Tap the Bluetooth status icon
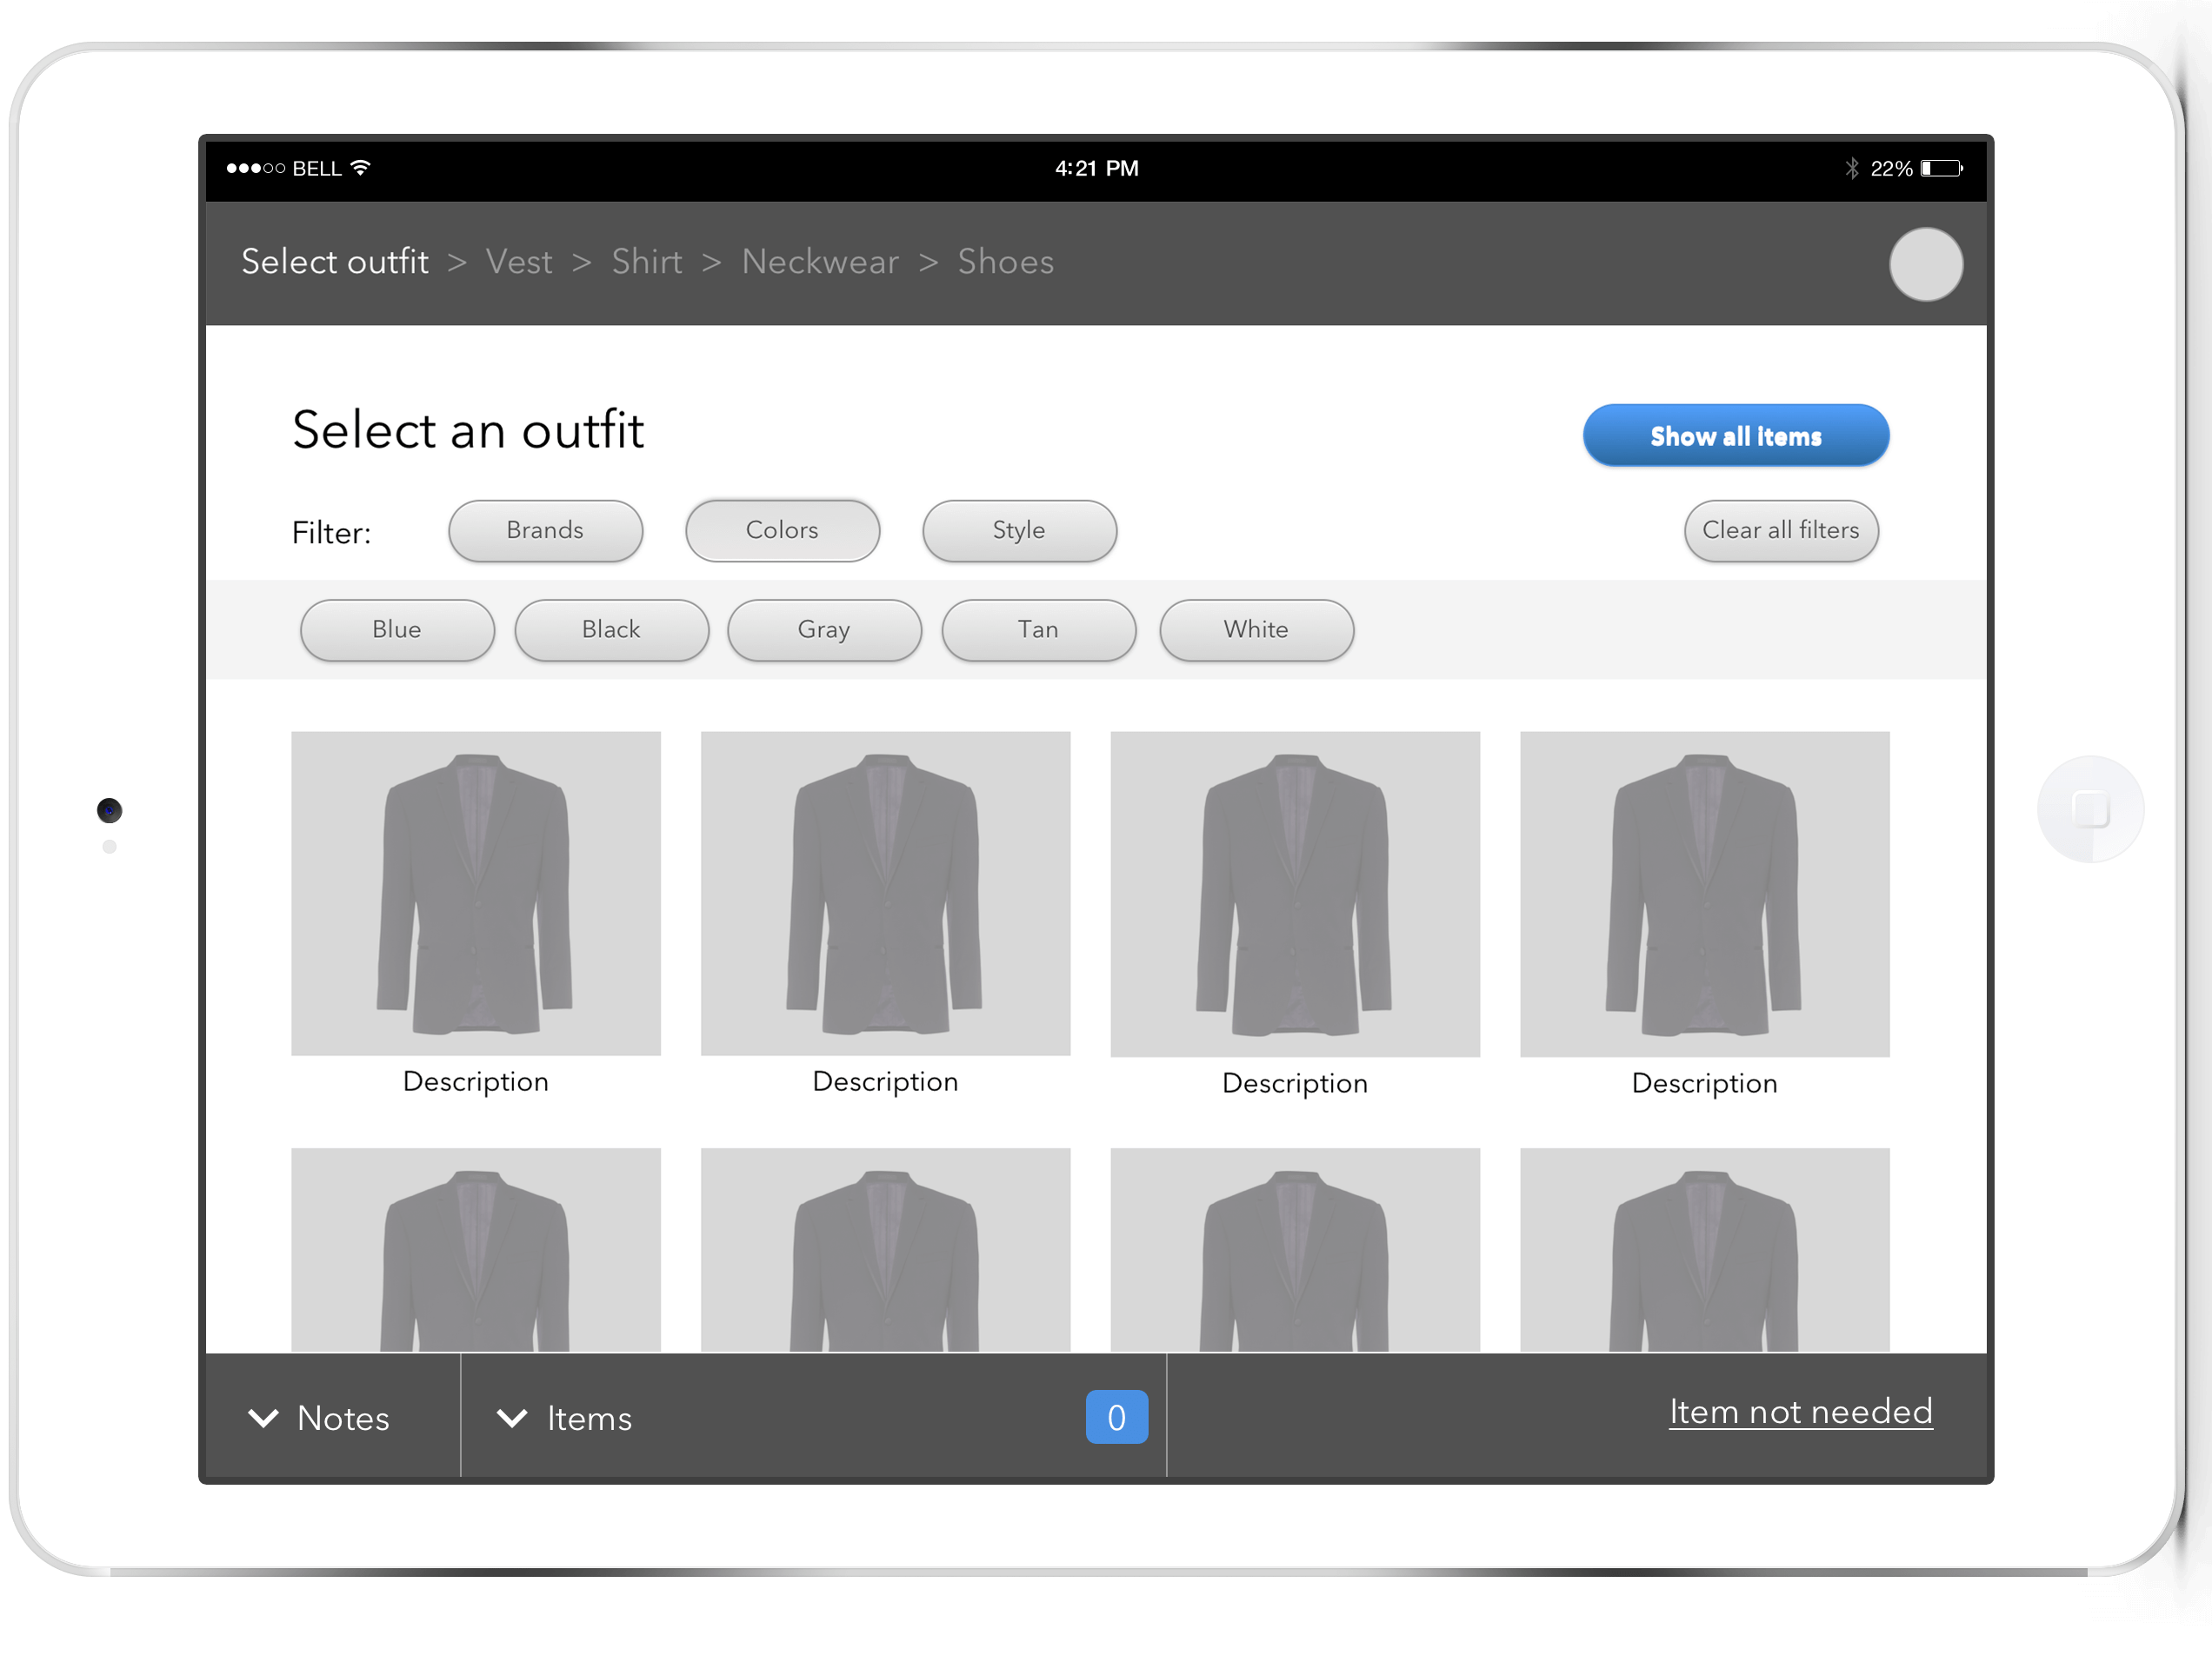Viewport: 2212px width, 1669px height. 1851,168
